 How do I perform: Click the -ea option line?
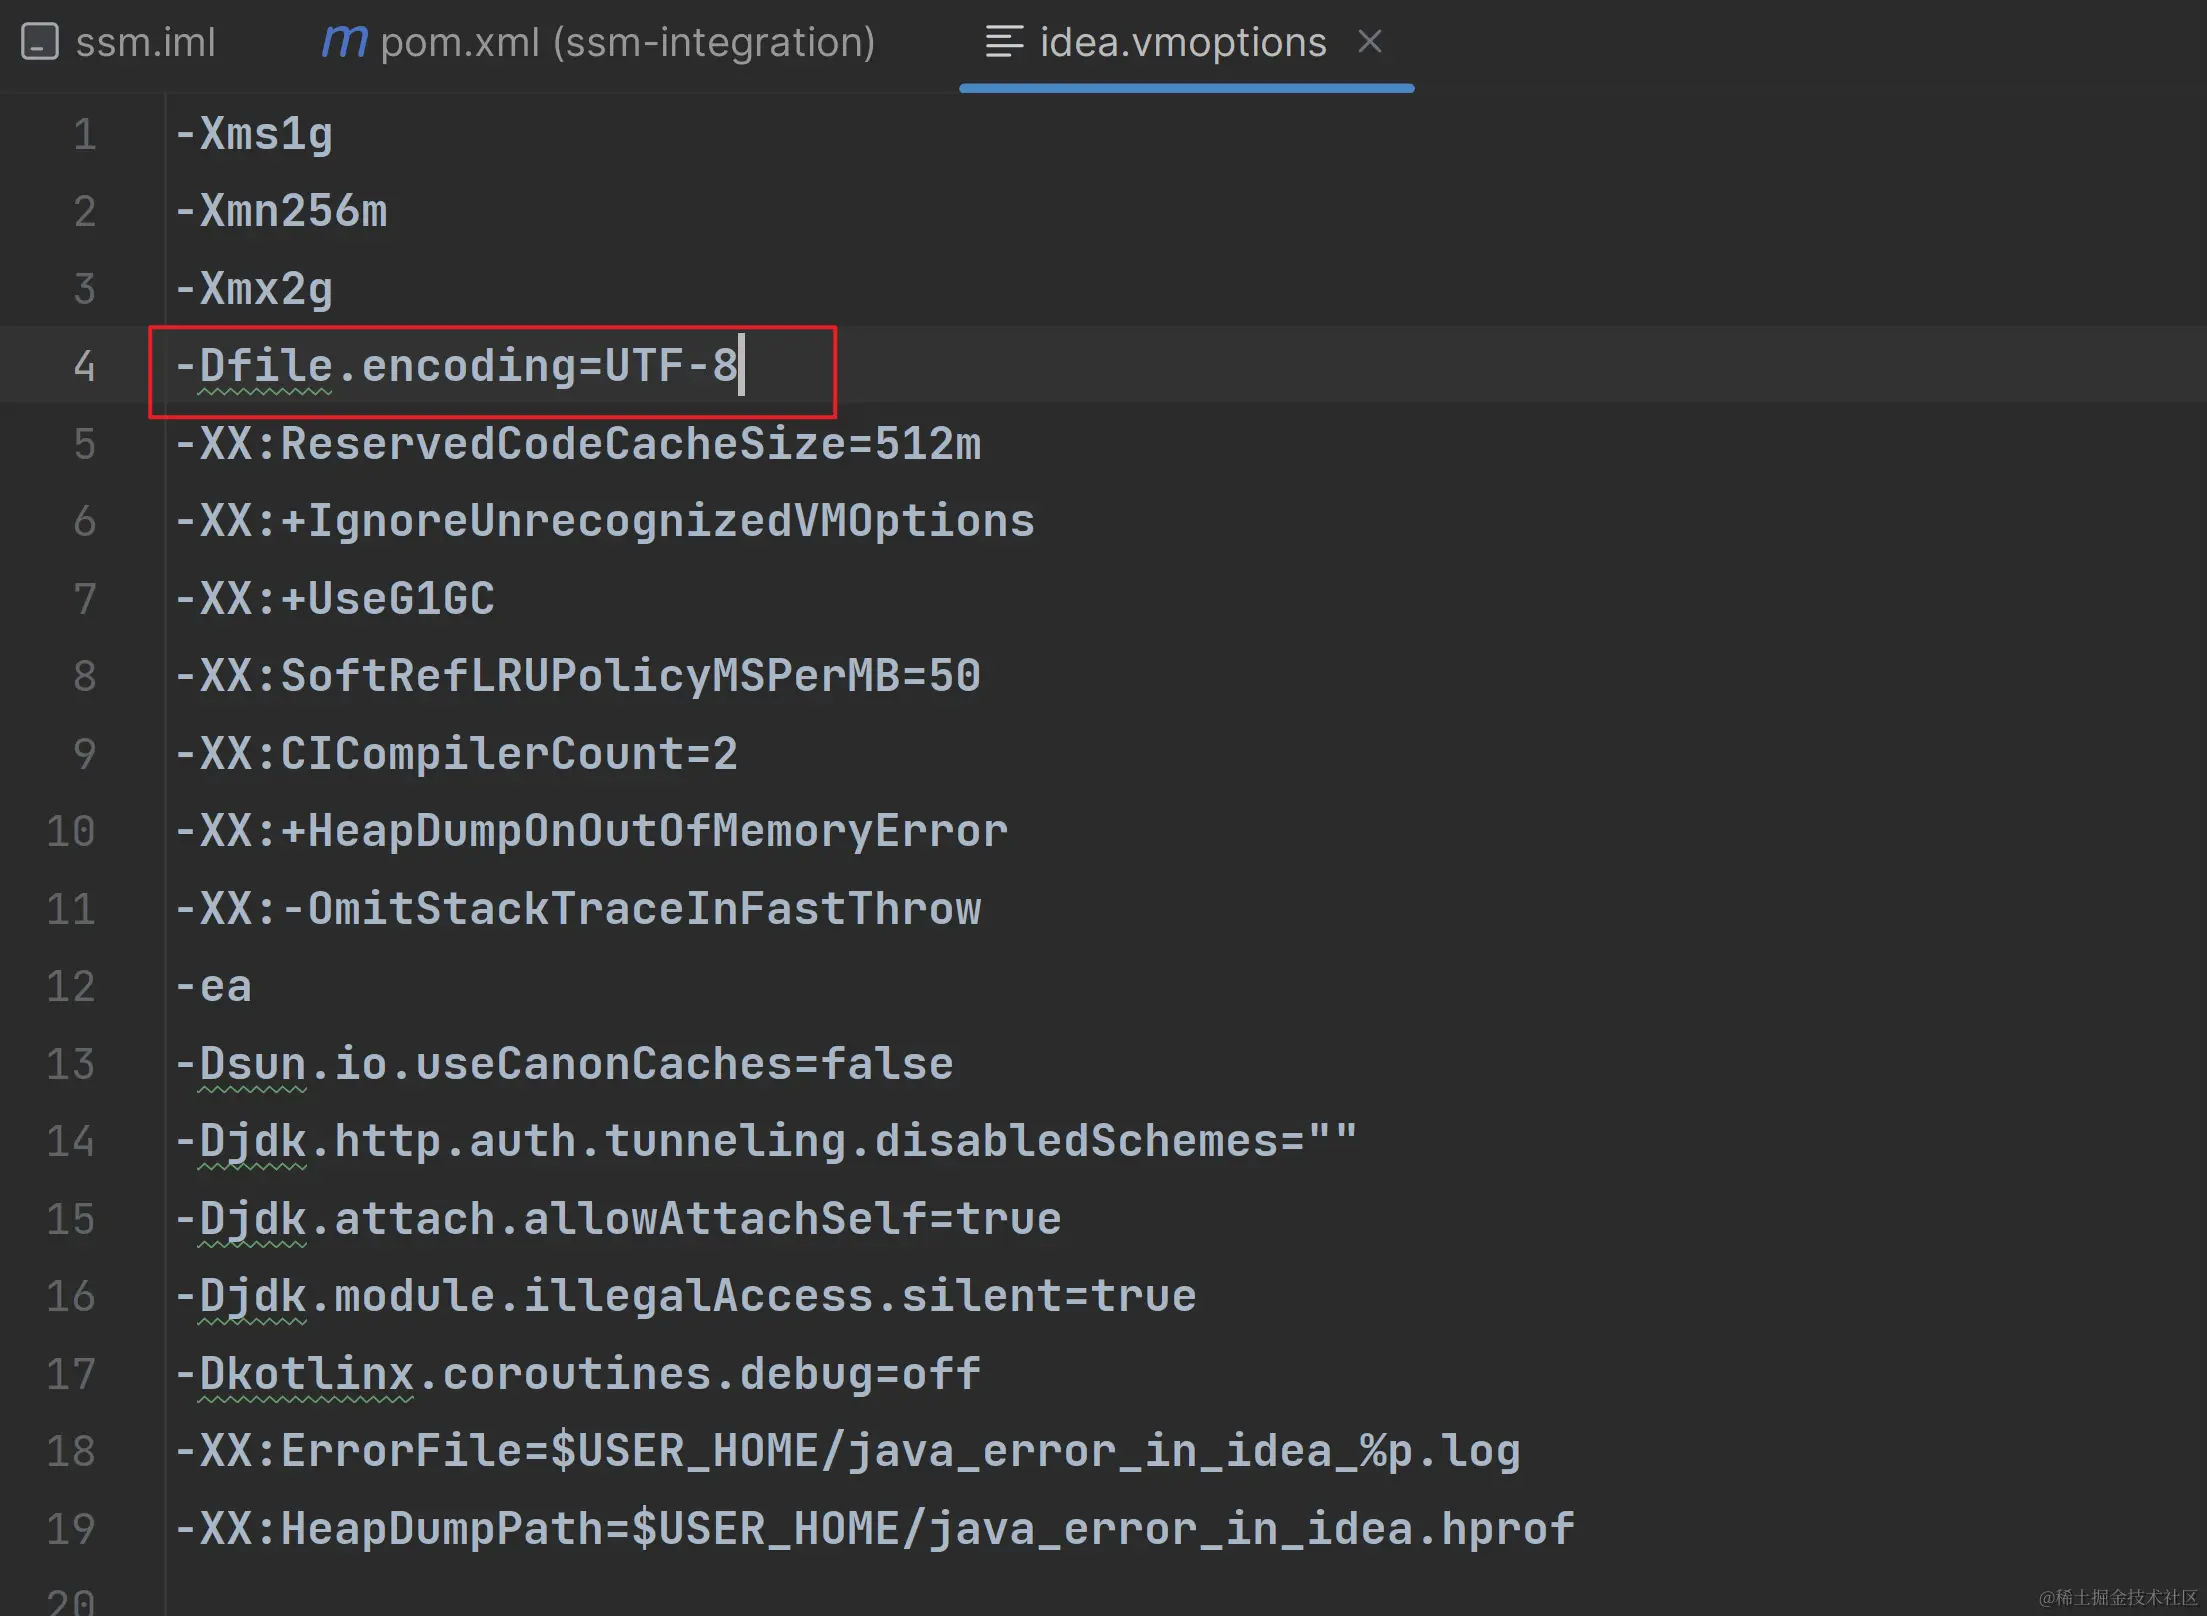[213, 987]
